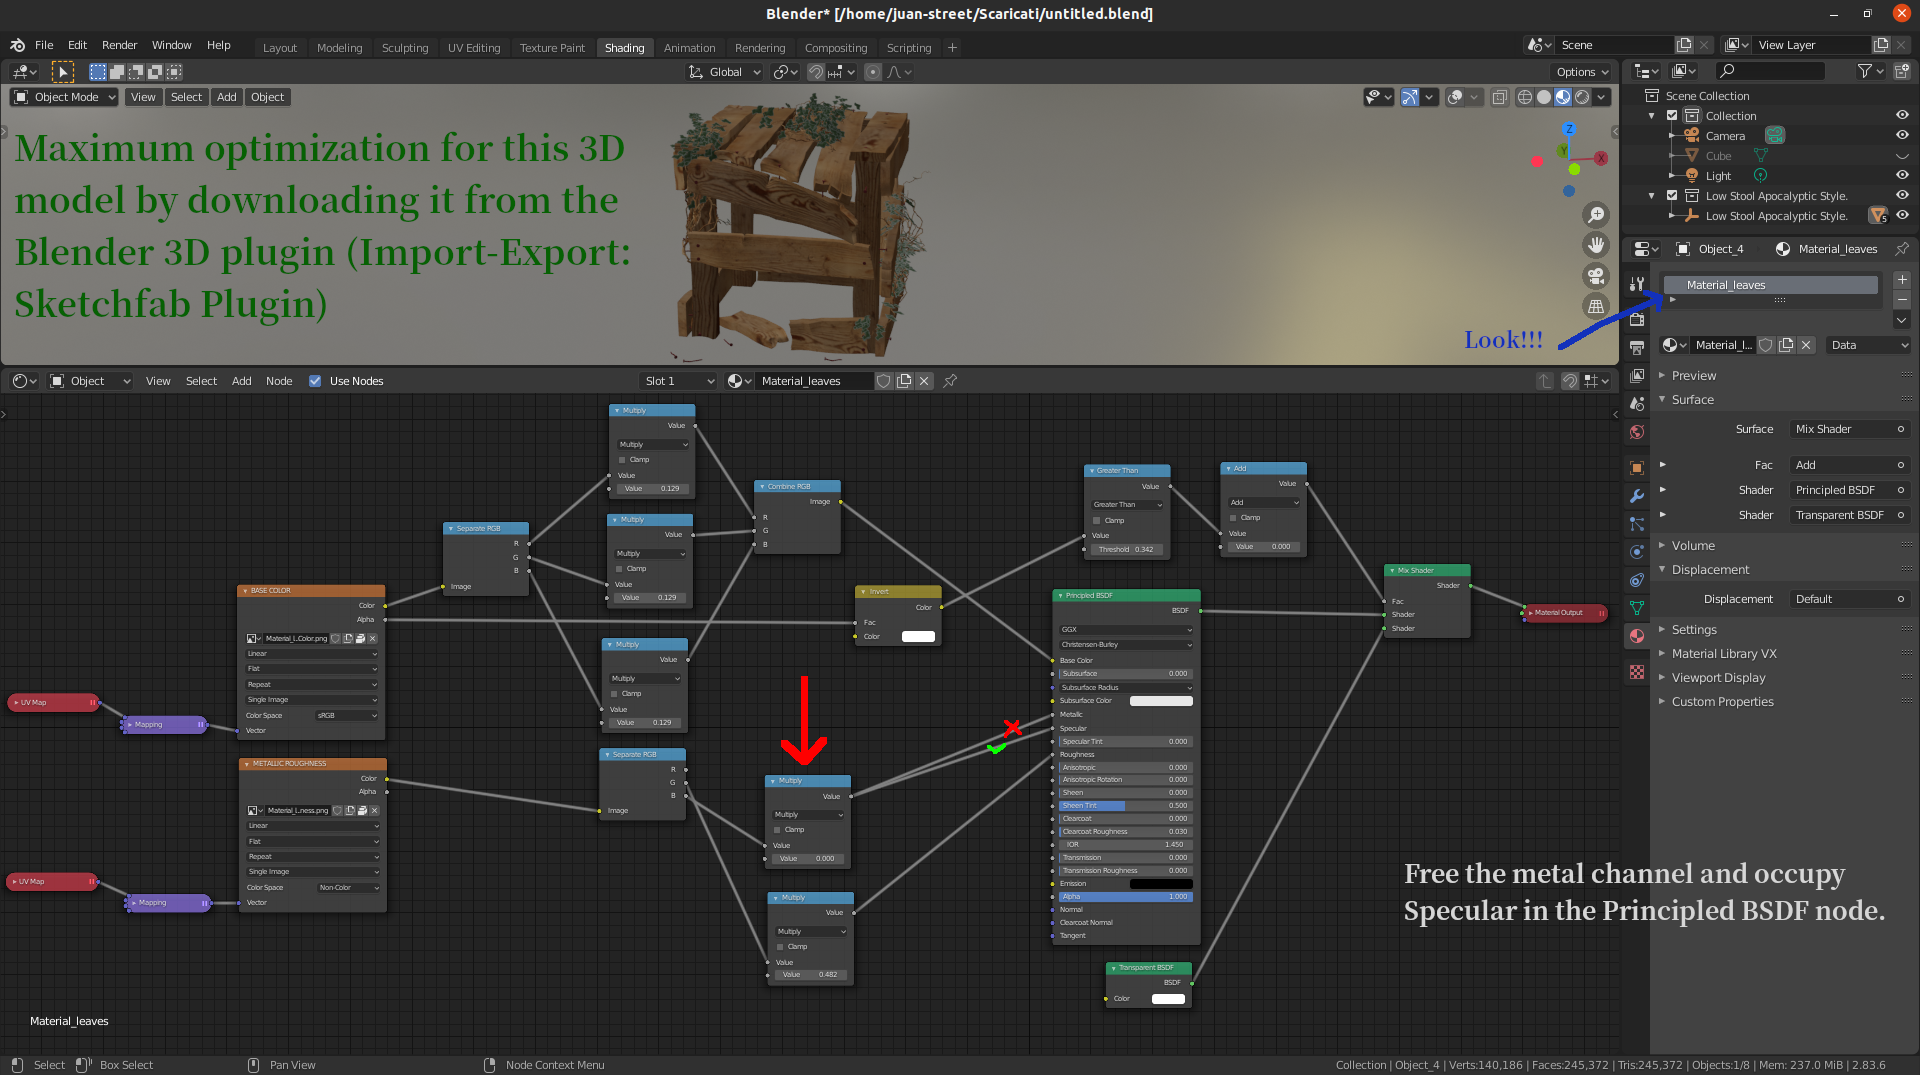Toggle the Use Nodes checkbox

315,381
